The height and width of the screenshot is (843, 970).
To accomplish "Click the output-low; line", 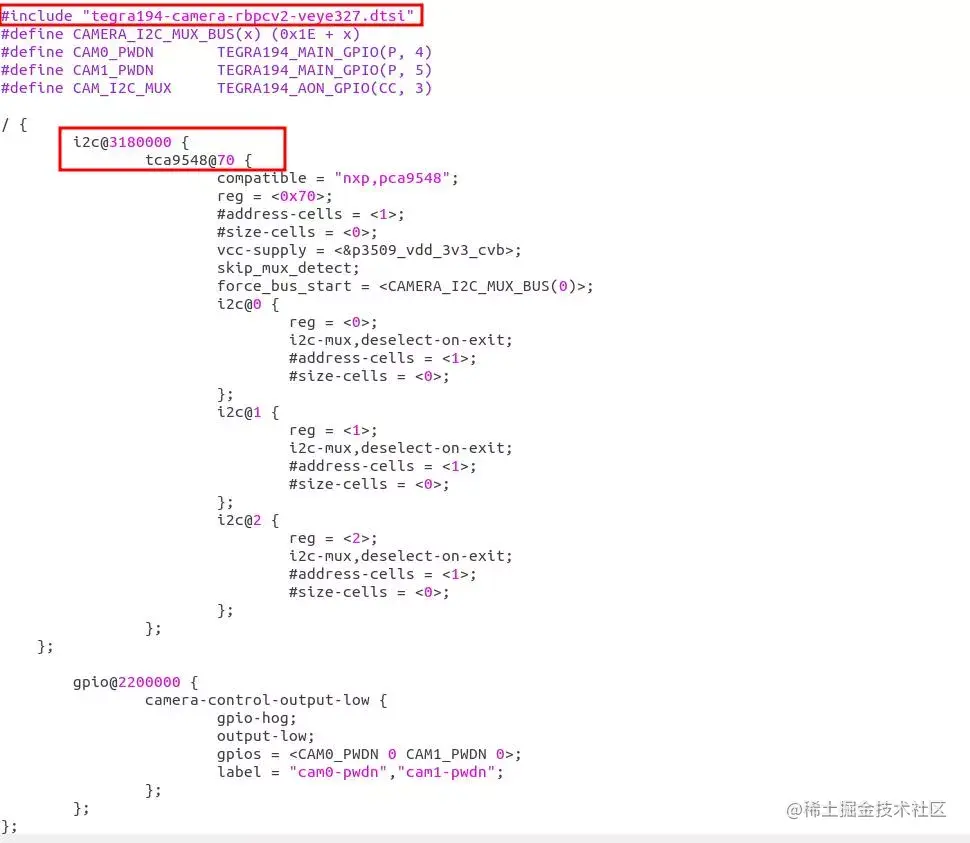I will [265, 736].
